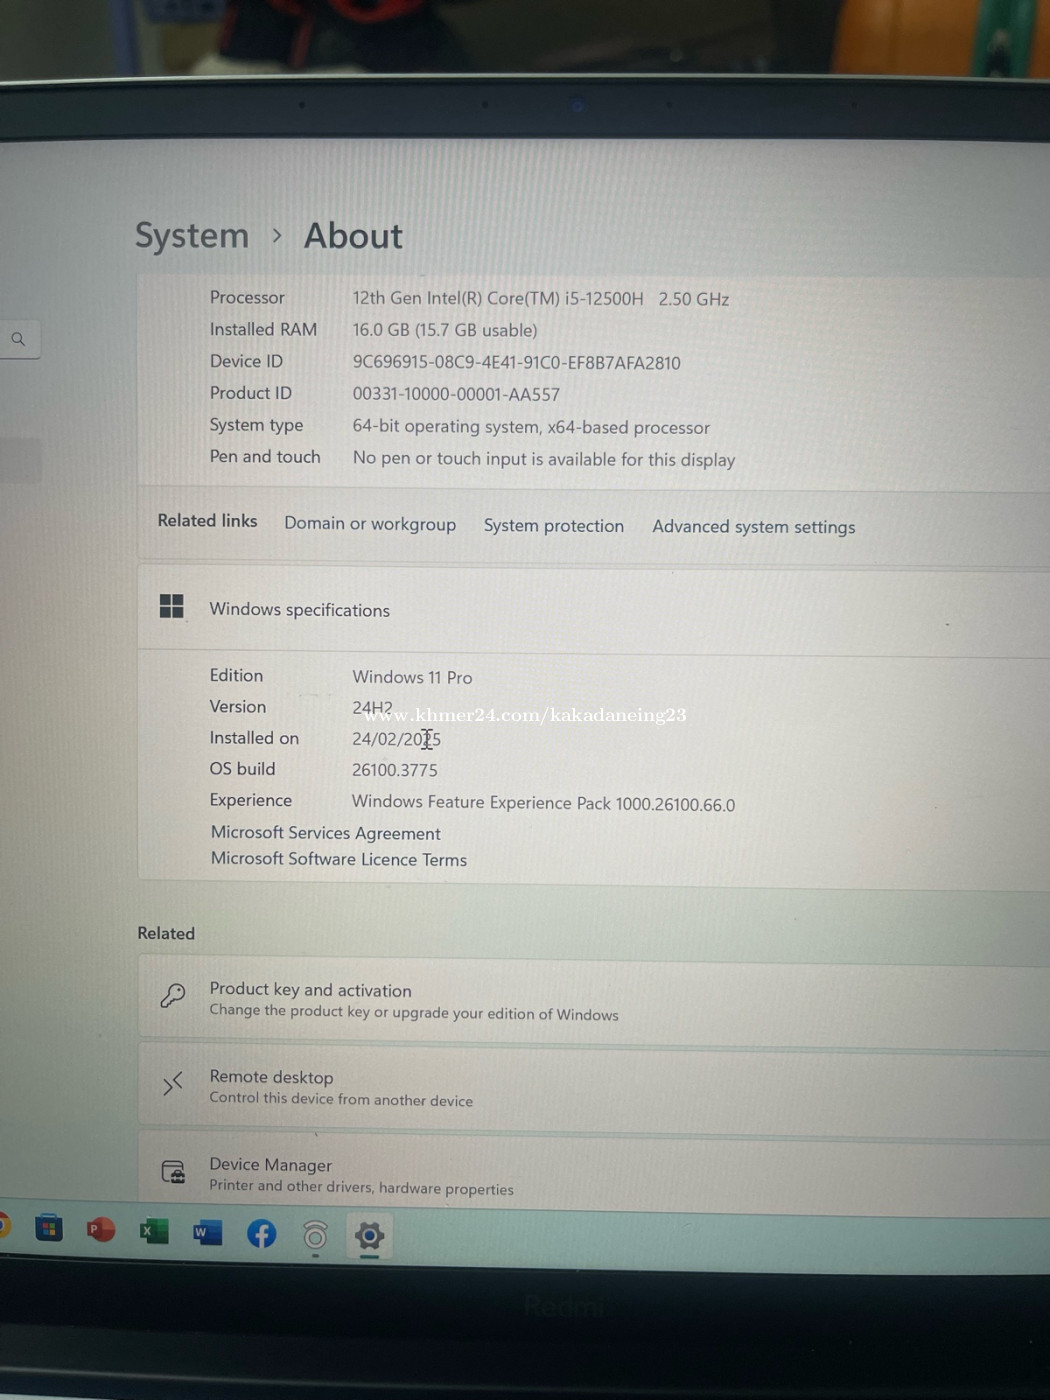Go back to System in the breadcrumb
This screenshot has height=1400, width=1050.
point(192,236)
